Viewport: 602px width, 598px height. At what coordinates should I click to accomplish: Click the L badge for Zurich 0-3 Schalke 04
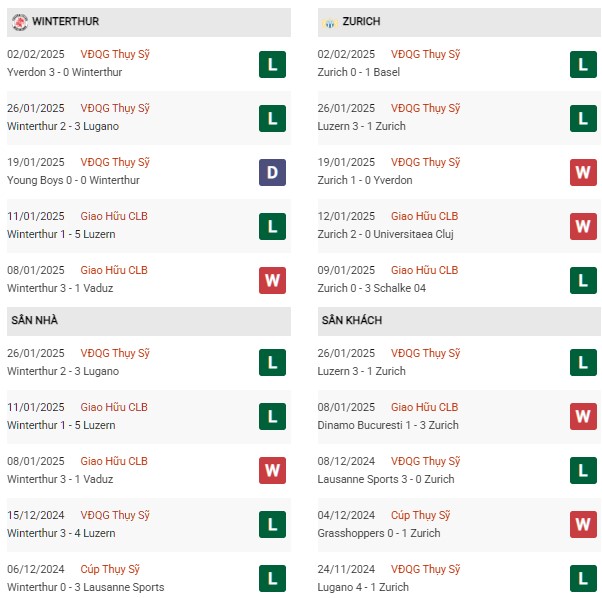583,281
